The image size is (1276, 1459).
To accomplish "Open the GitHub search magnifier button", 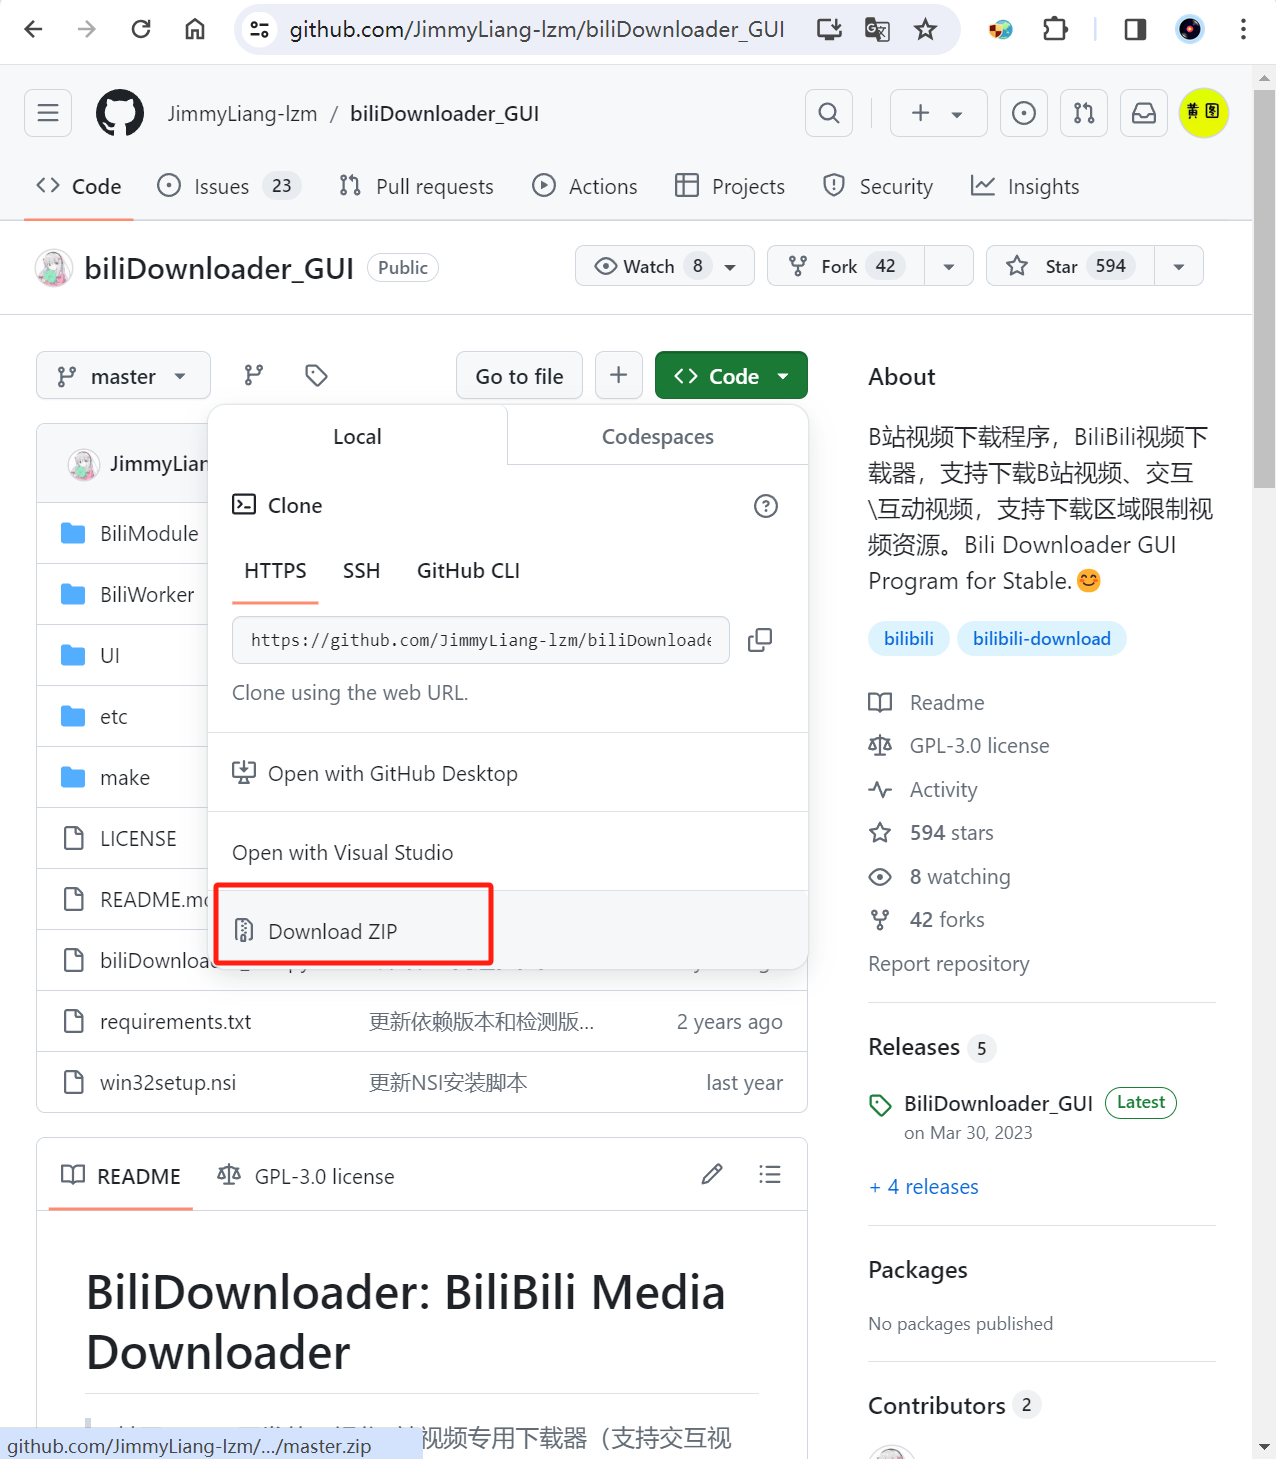I will point(829,113).
